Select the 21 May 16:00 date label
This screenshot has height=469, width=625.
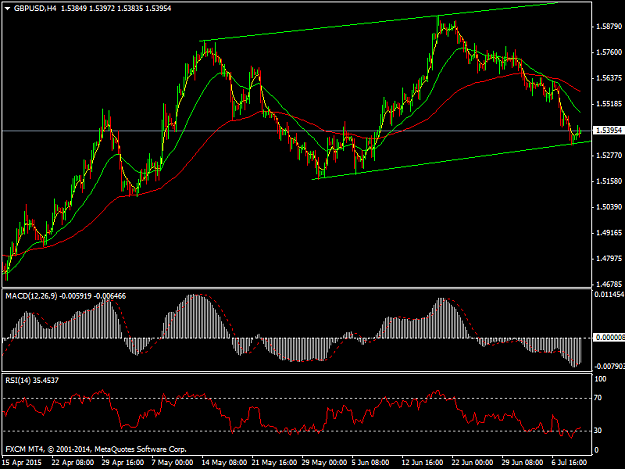(x=274, y=463)
